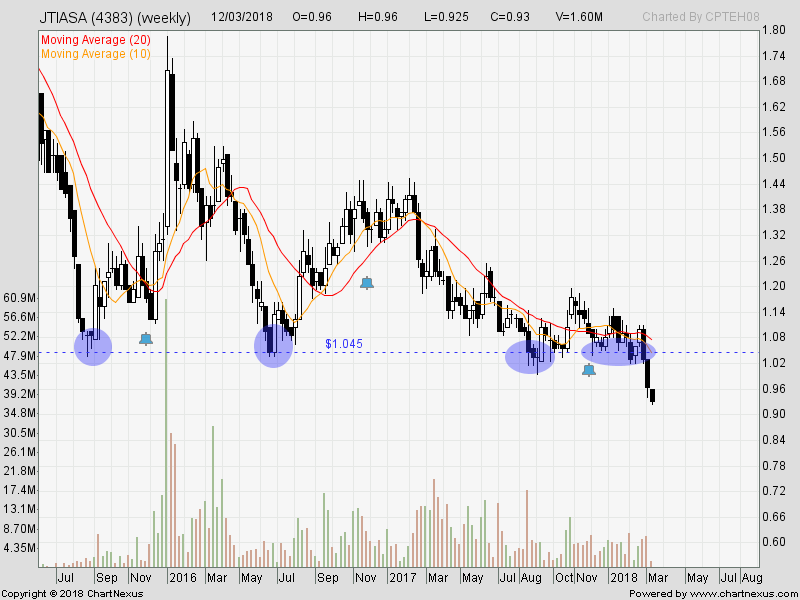Click the $1.045 dashed support line label

tap(342, 344)
